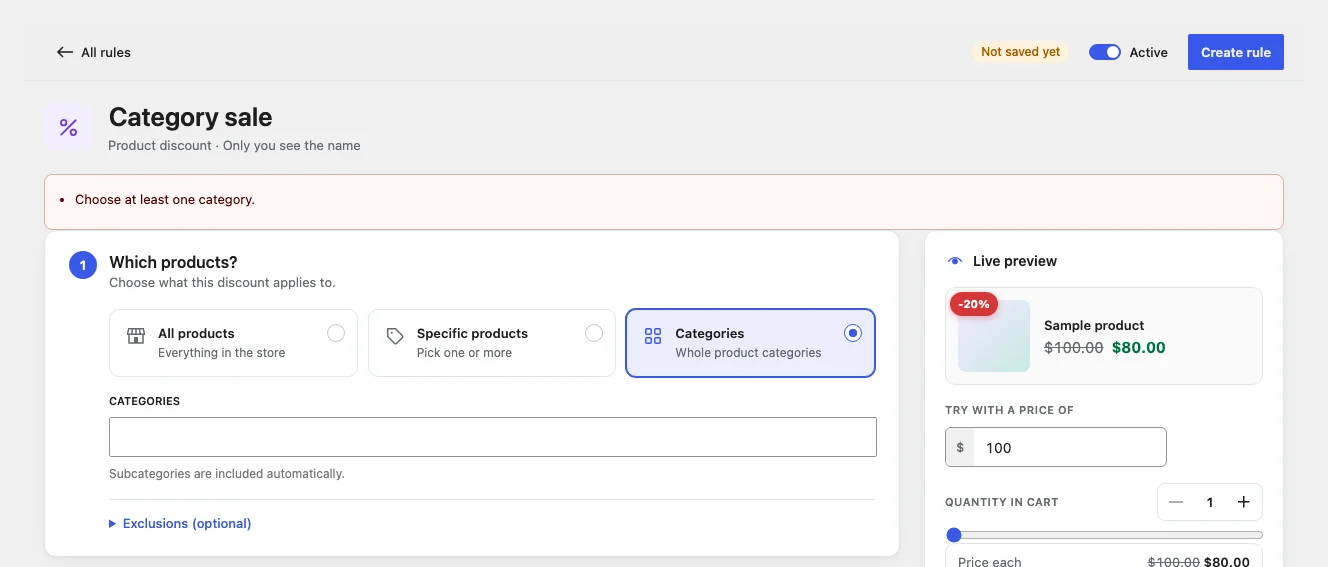The width and height of the screenshot is (1328, 567).
Task: Click the Category sale rule title
Action: coord(190,117)
